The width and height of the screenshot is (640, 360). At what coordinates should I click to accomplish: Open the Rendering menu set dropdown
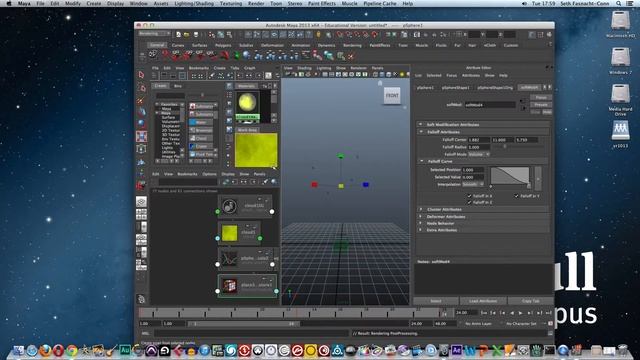[x=155, y=33]
